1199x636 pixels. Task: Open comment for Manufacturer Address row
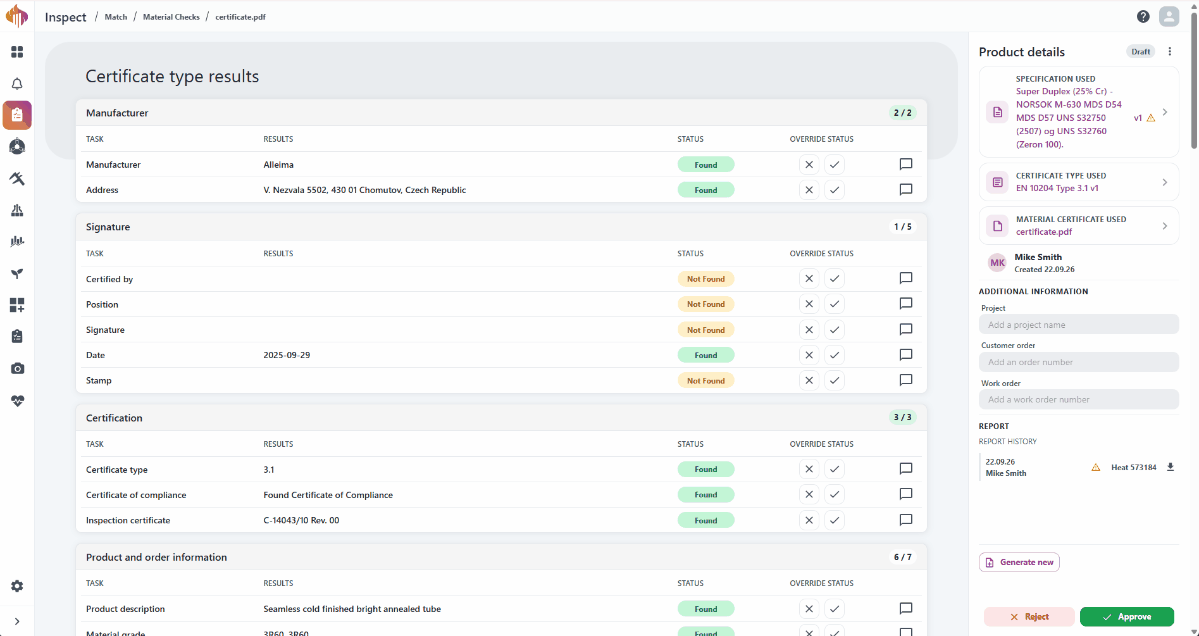906,190
